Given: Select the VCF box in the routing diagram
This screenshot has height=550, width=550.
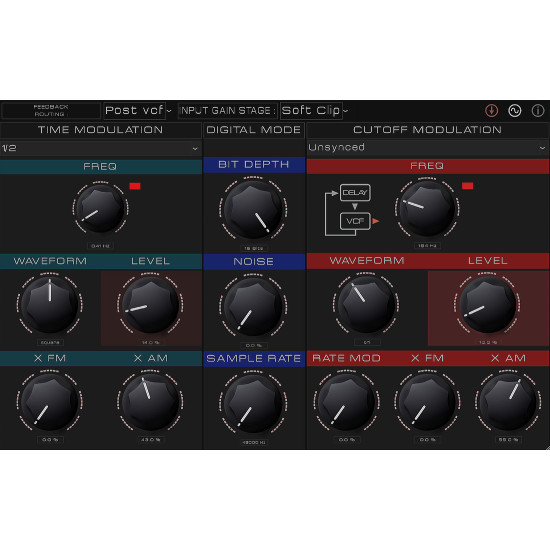Looking at the screenshot, I should point(355,221).
